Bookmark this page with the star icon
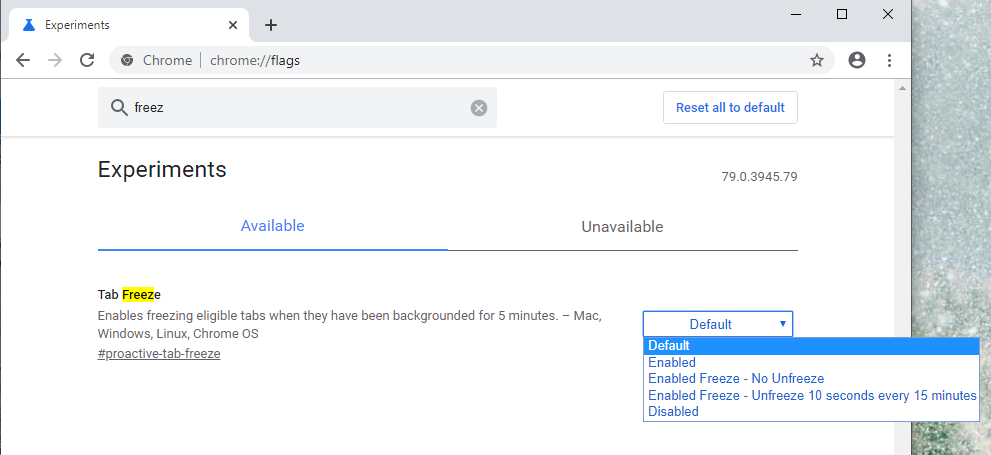The width and height of the screenshot is (991, 455). 817,60
